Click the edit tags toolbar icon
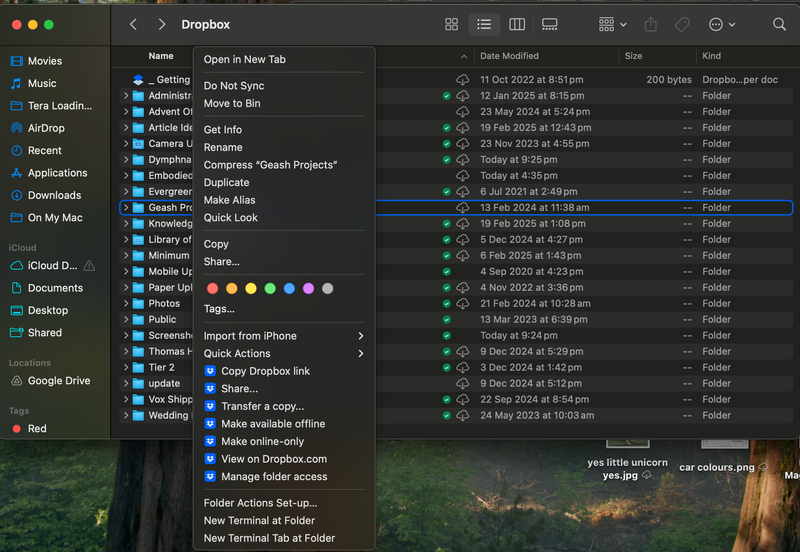 (682, 24)
